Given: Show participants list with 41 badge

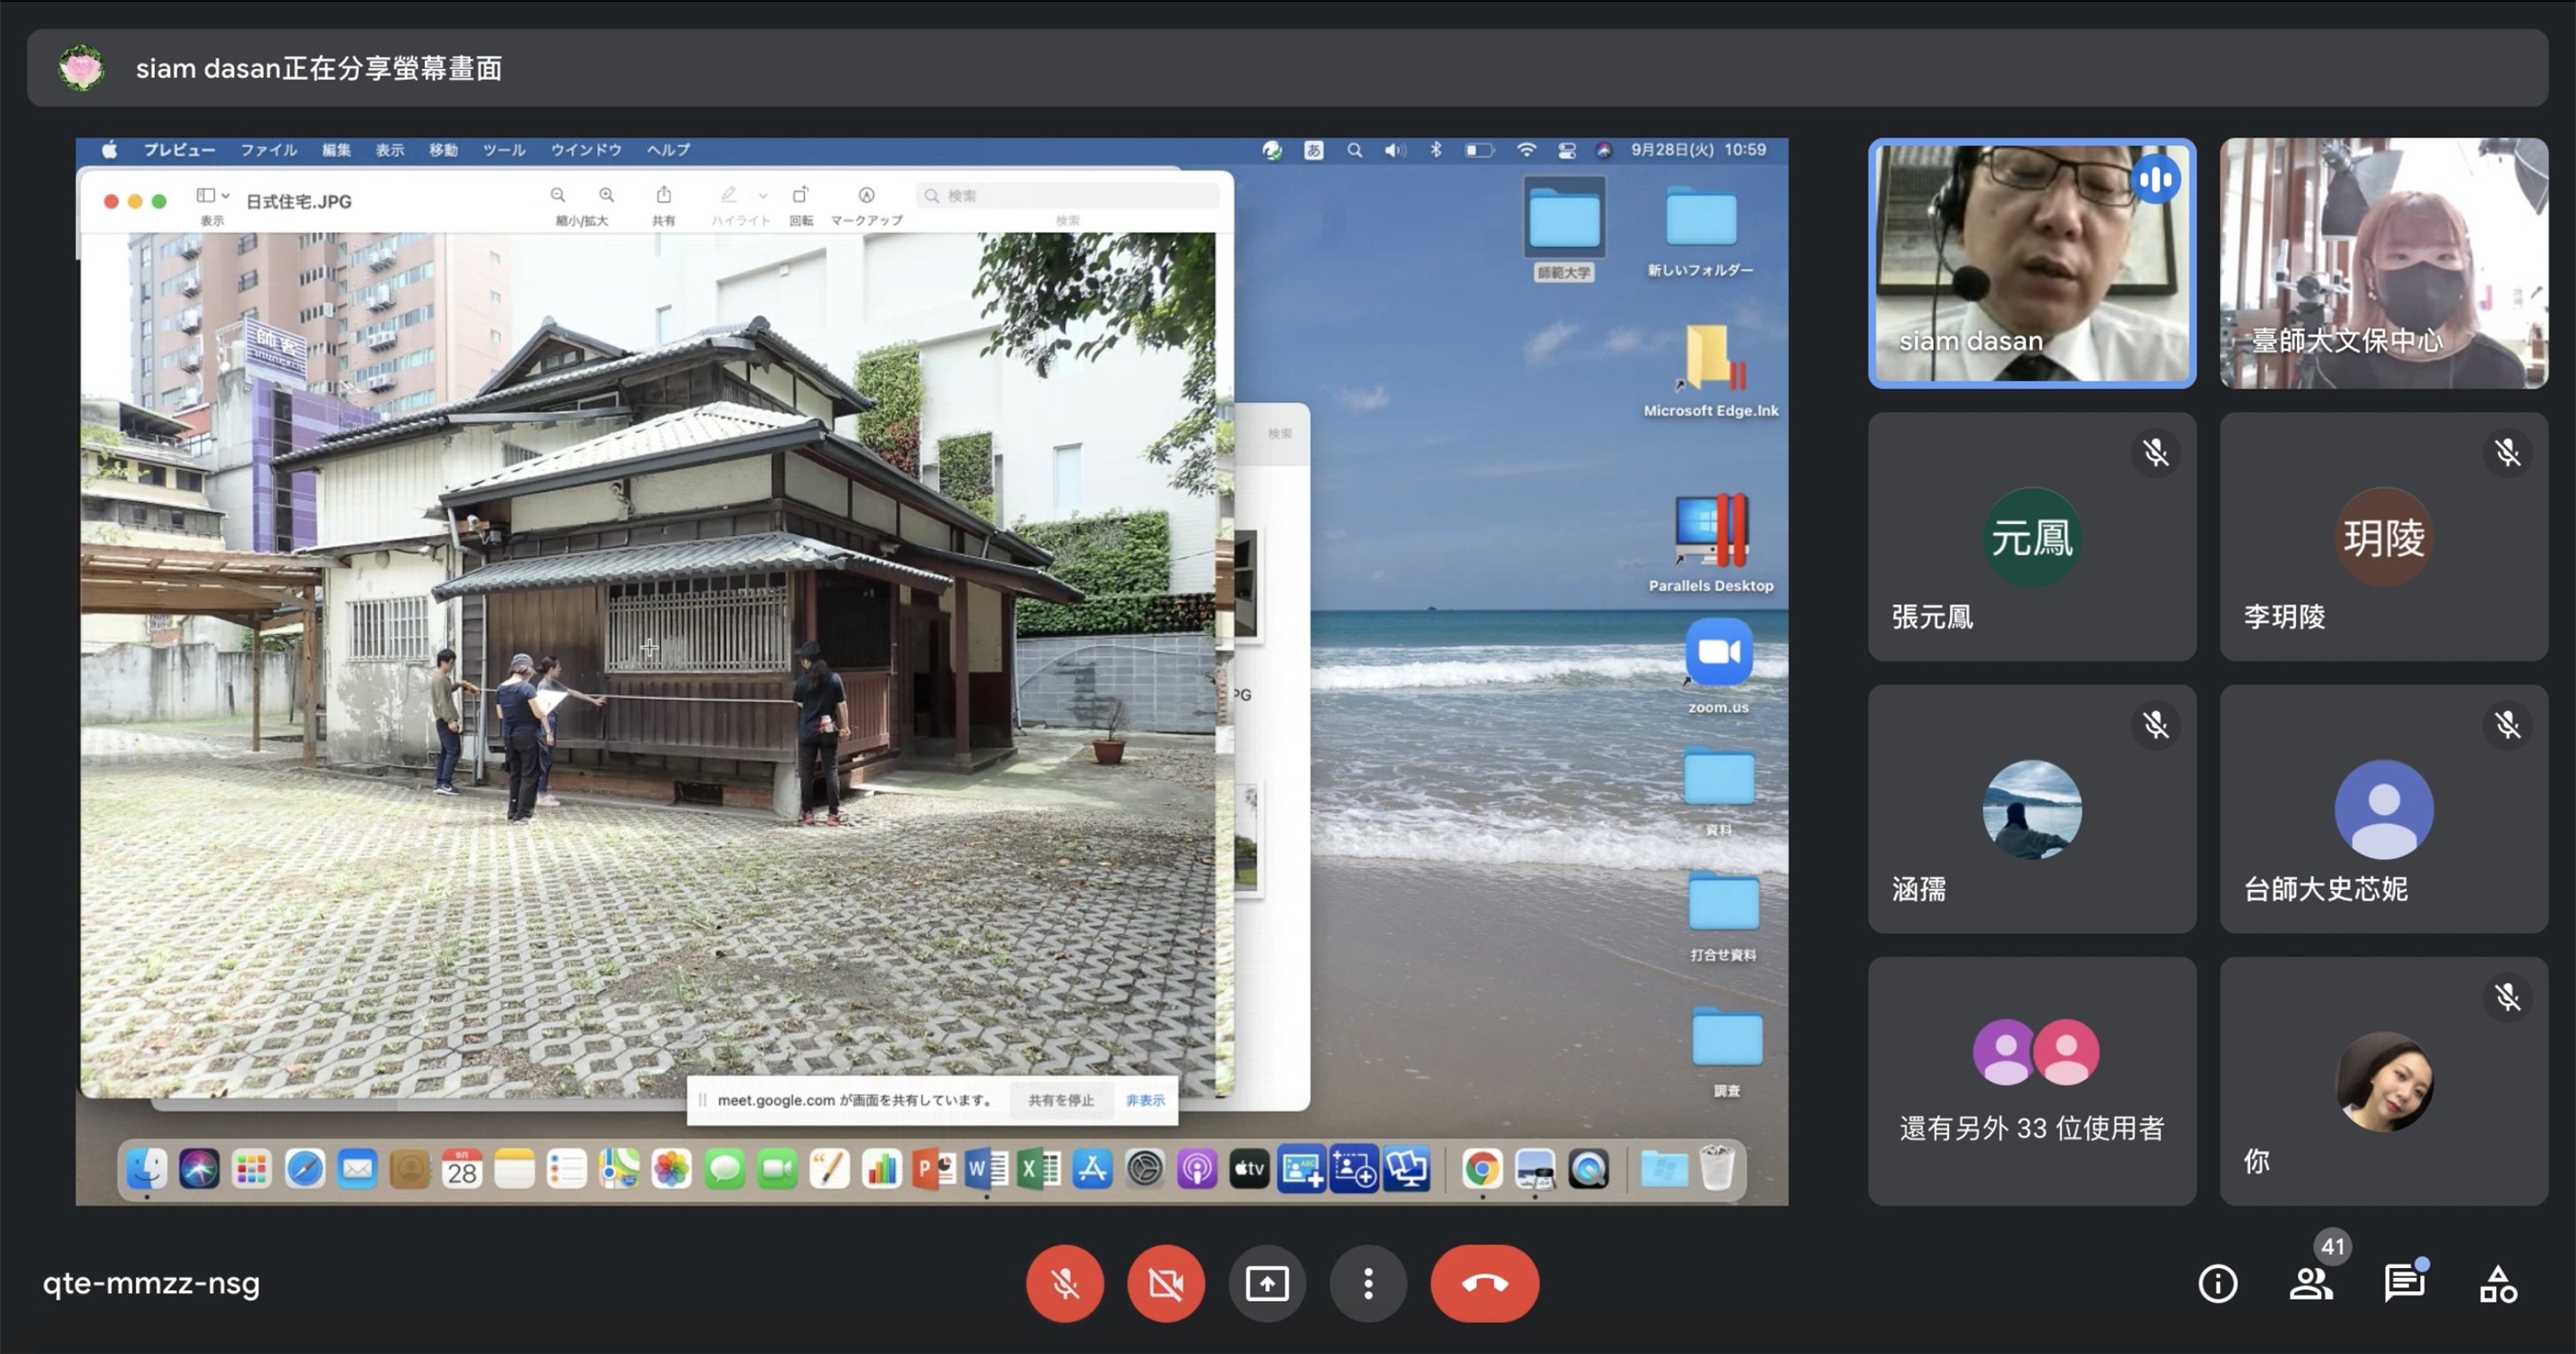Looking at the screenshot, I should [x=2310, y=1283].
